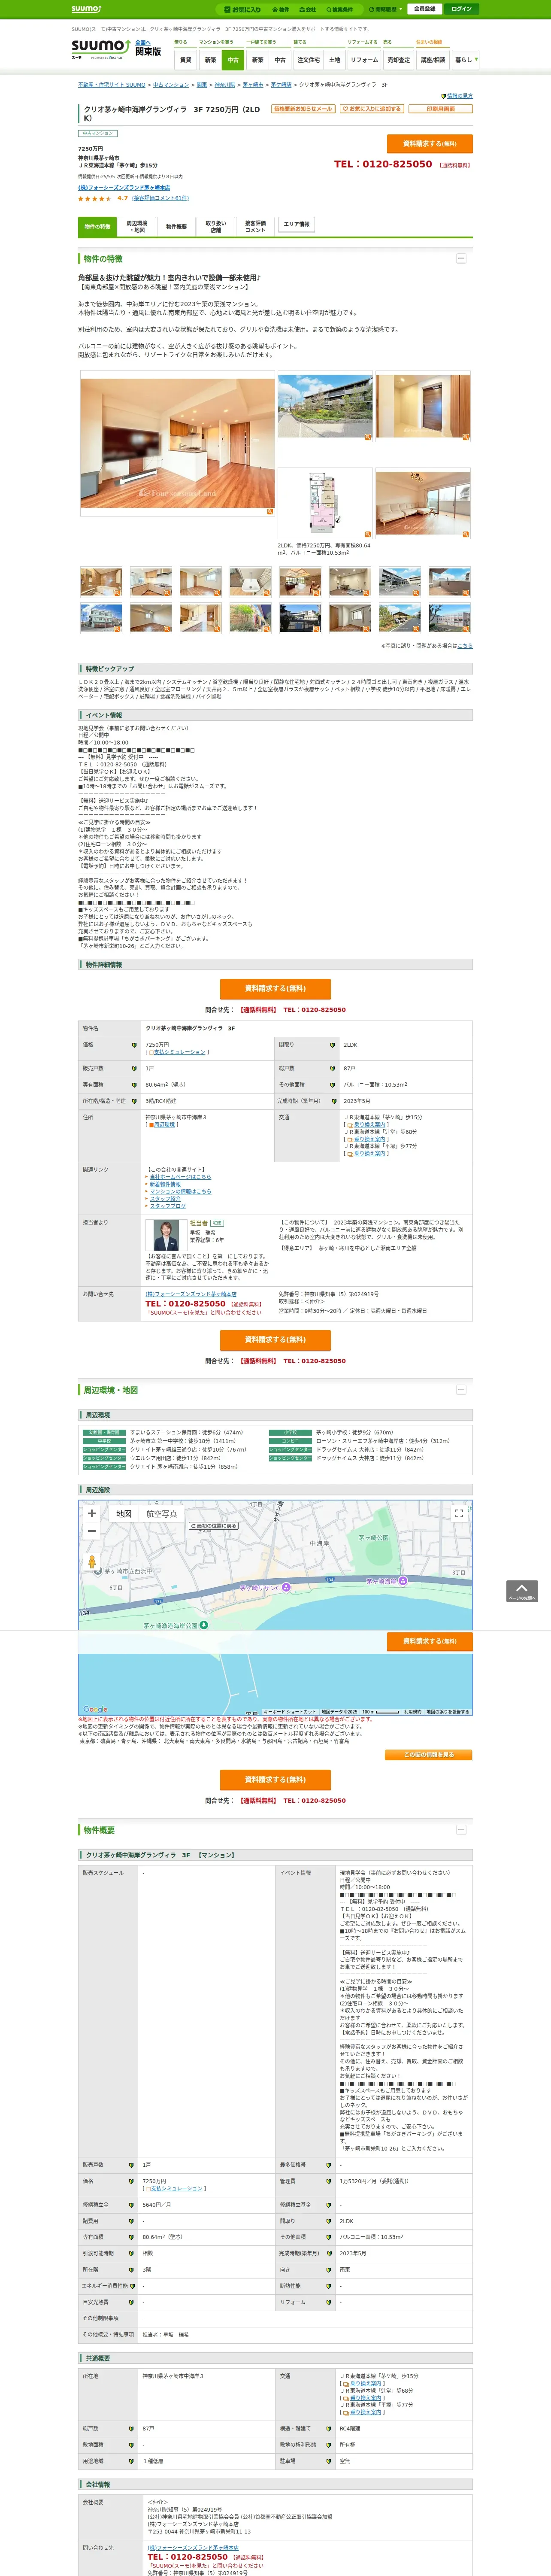
Task: Select the 注文住宅 navigation tab
Action: tap(308, 60)
